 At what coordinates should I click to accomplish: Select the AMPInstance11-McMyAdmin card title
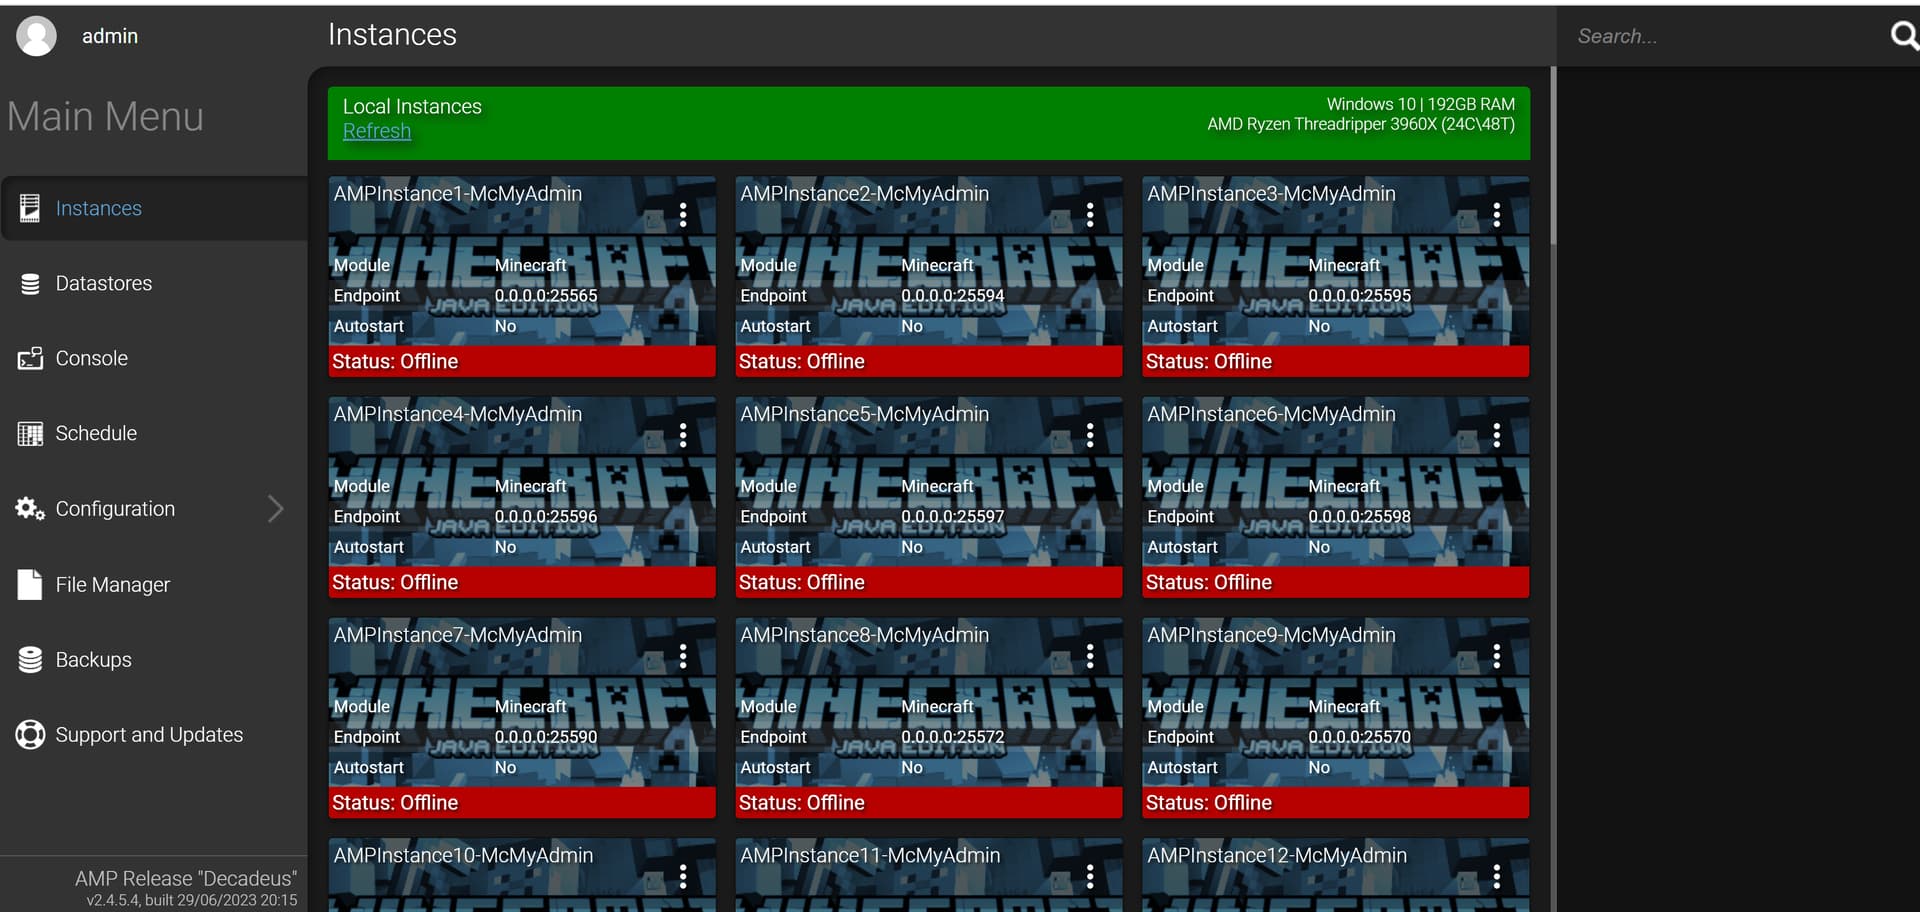coord(870,856)
